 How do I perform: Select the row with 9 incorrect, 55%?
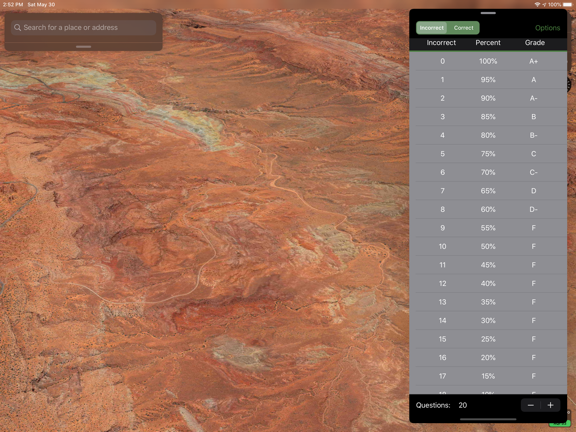click(x=488, y=228)
